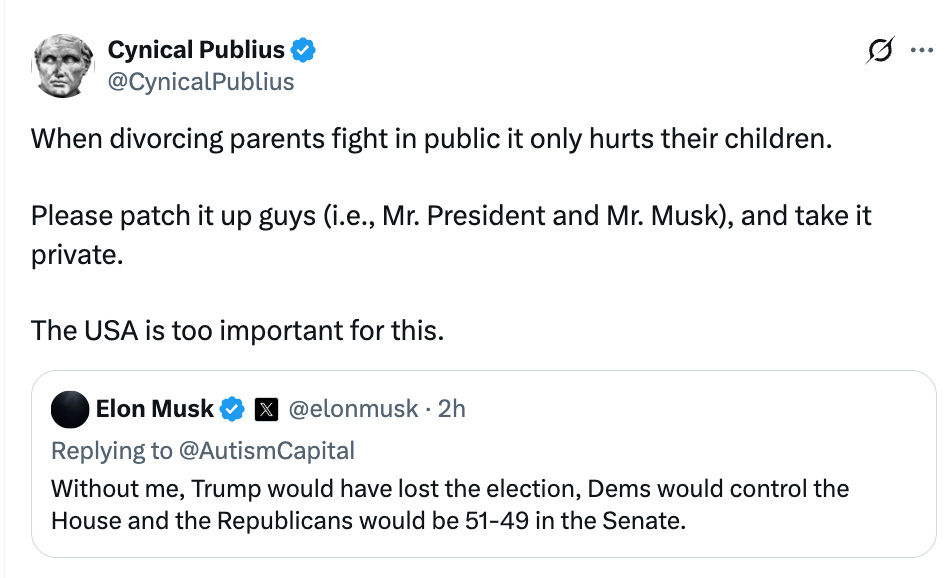Click the '51-49 in the Senate' line
The image size is (950, 578).
tap(368, 521)
